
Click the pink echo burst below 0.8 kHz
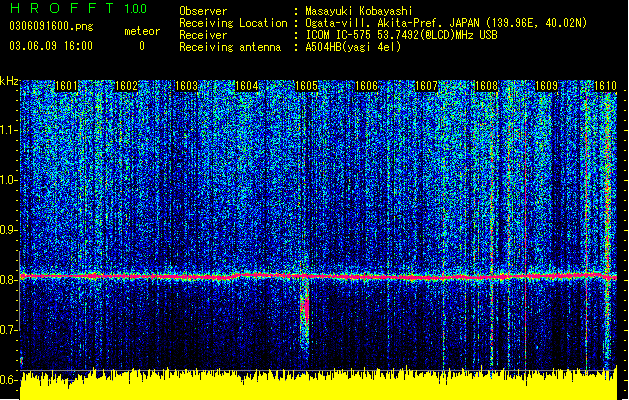tap(306, 310)
